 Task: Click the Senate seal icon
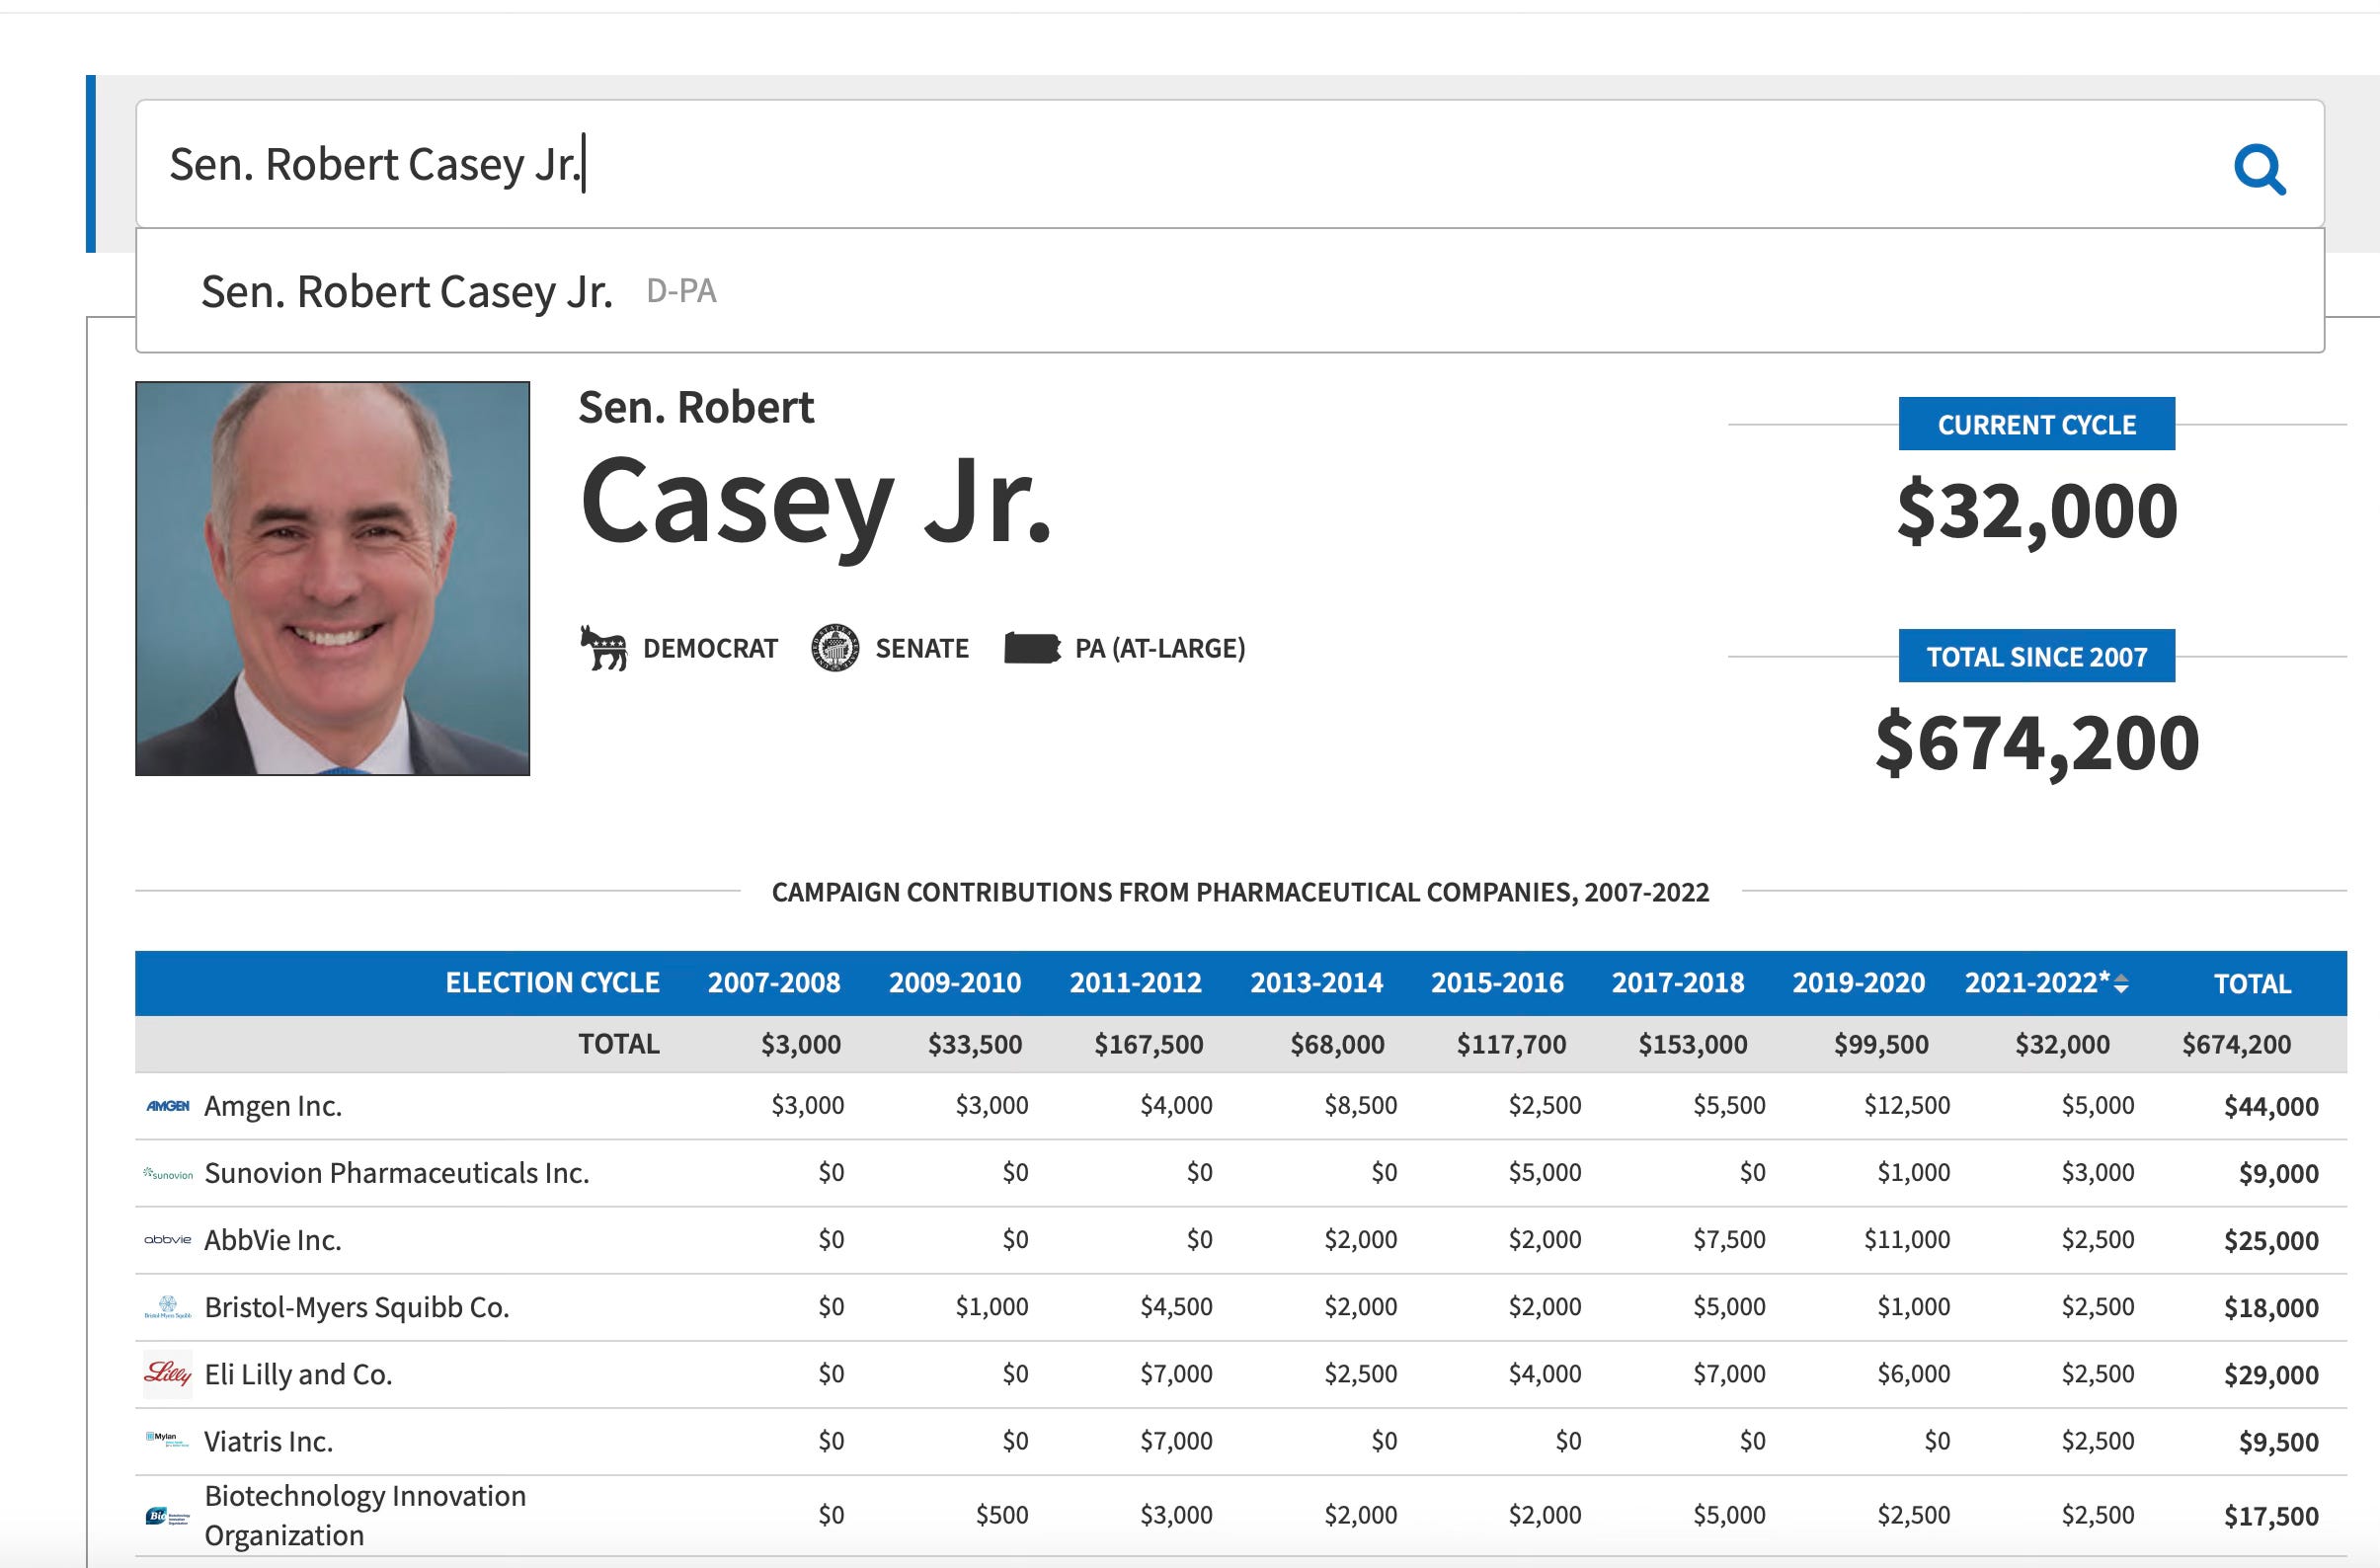834,648
